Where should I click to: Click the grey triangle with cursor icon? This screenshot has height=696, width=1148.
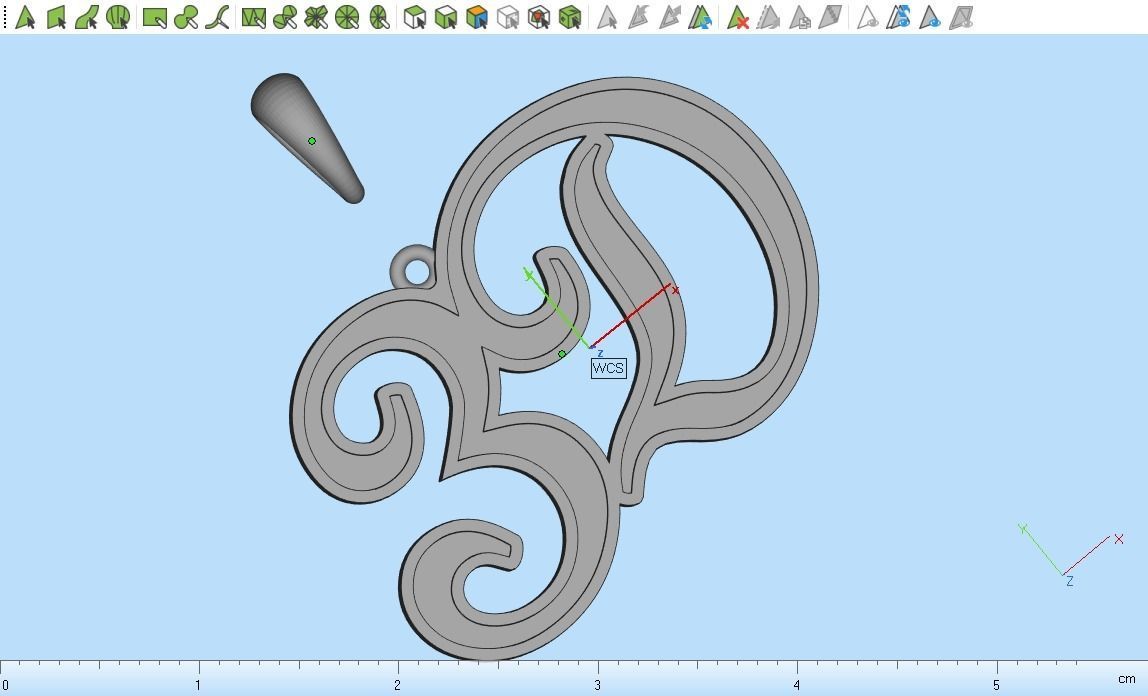point(607,17)
